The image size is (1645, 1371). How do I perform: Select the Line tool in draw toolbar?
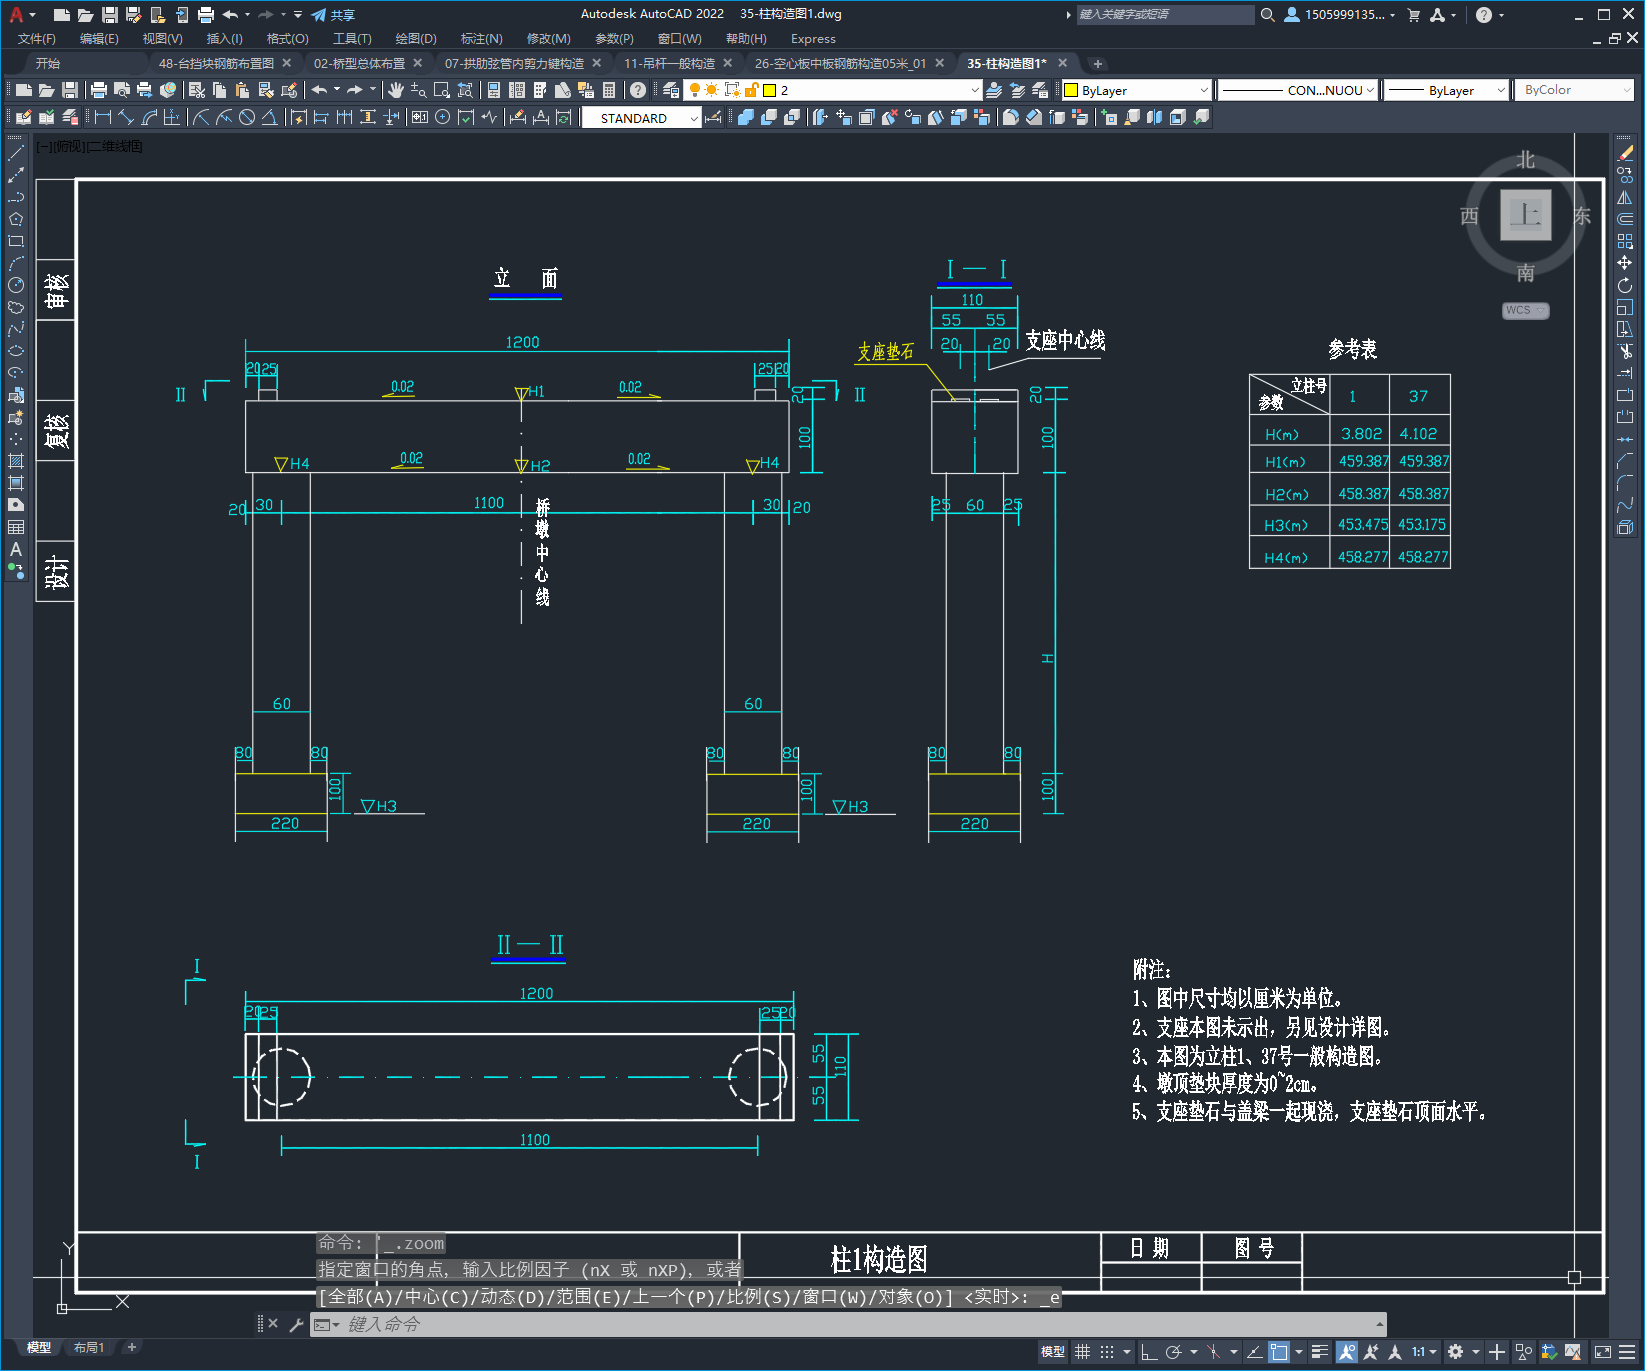(x=16, y=153)
